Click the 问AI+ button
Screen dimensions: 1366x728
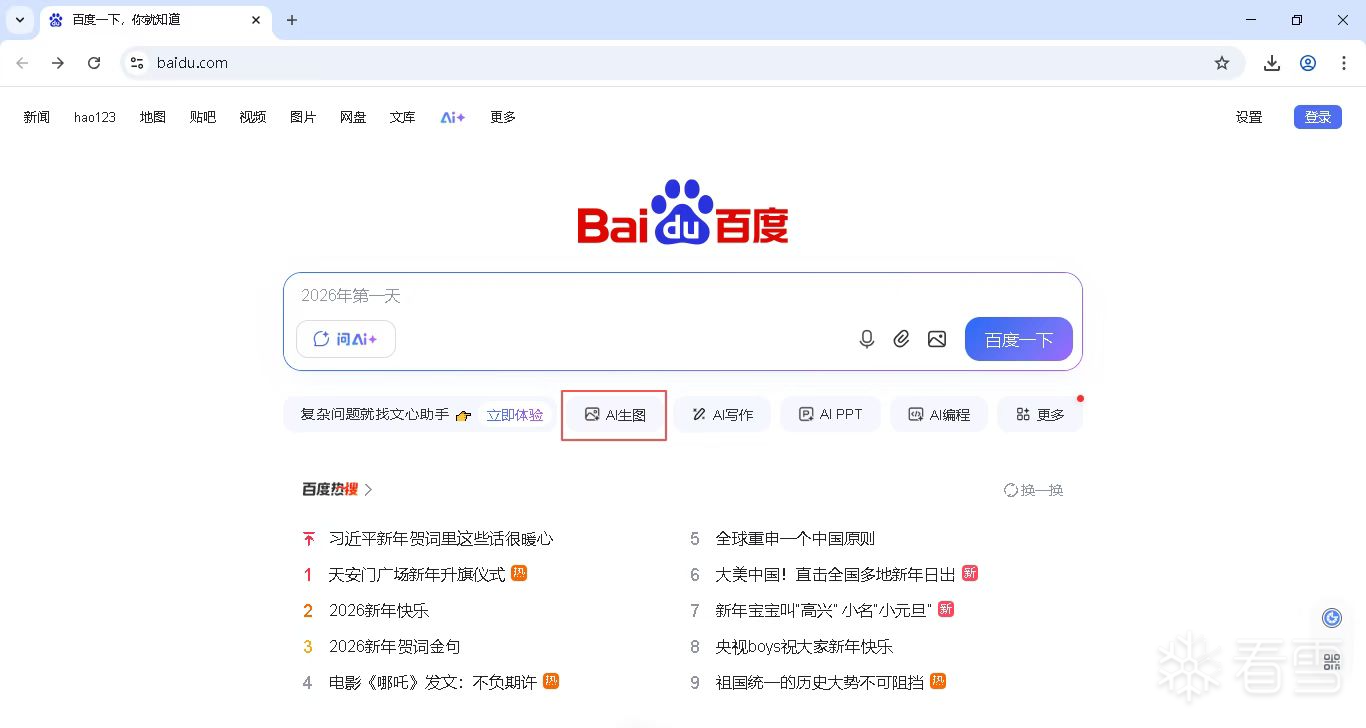[346, 339]
